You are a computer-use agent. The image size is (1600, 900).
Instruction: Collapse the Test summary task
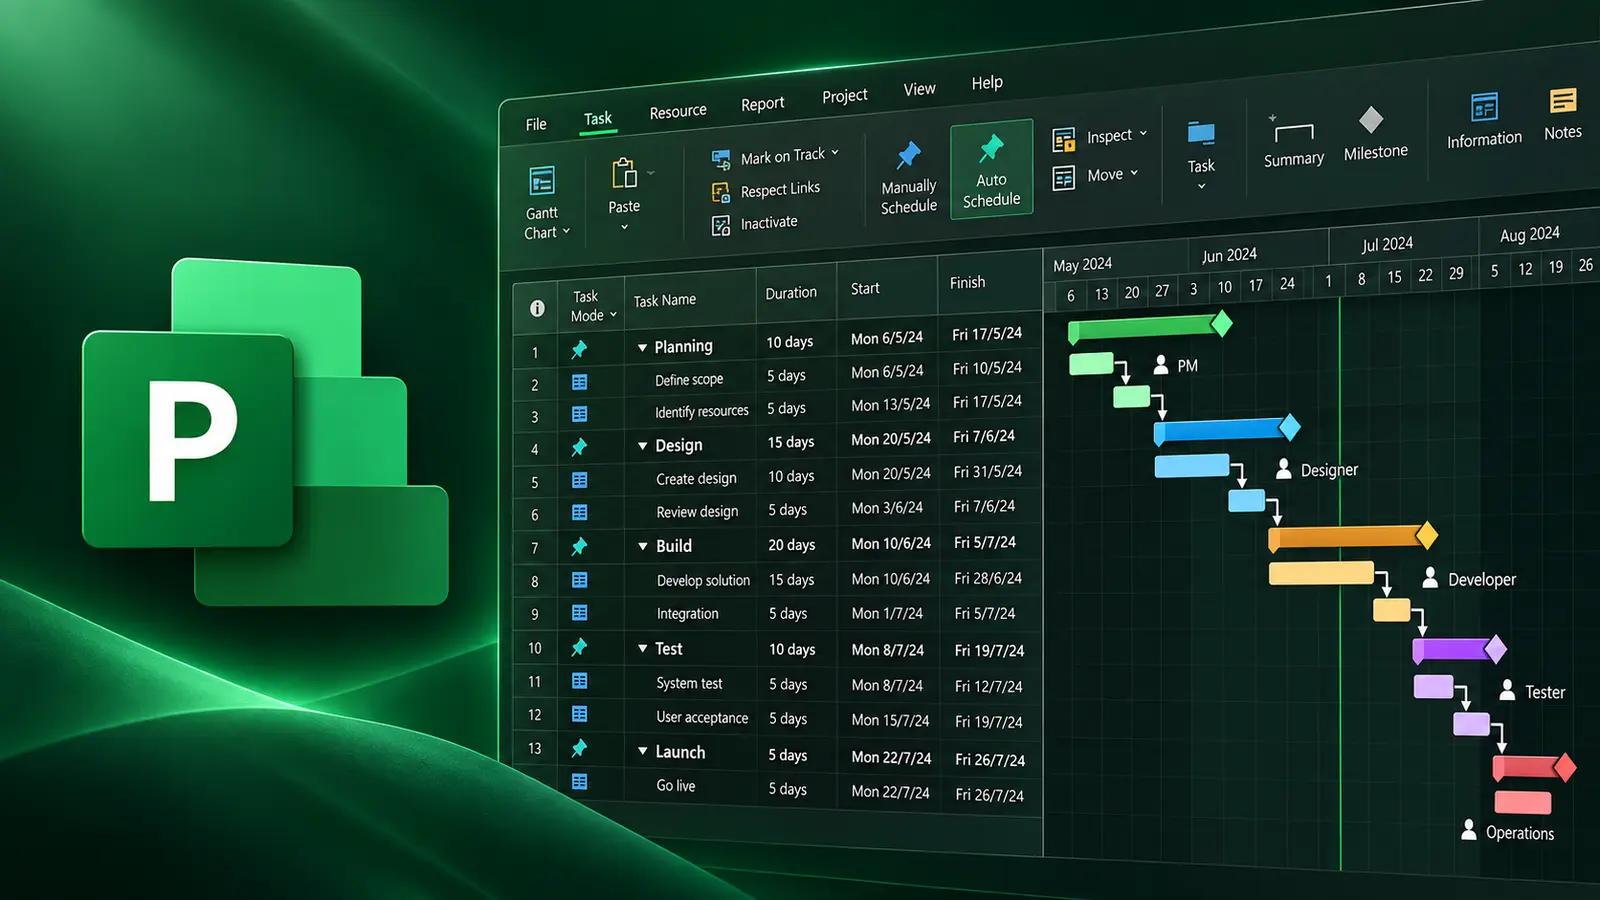point(643,648)
